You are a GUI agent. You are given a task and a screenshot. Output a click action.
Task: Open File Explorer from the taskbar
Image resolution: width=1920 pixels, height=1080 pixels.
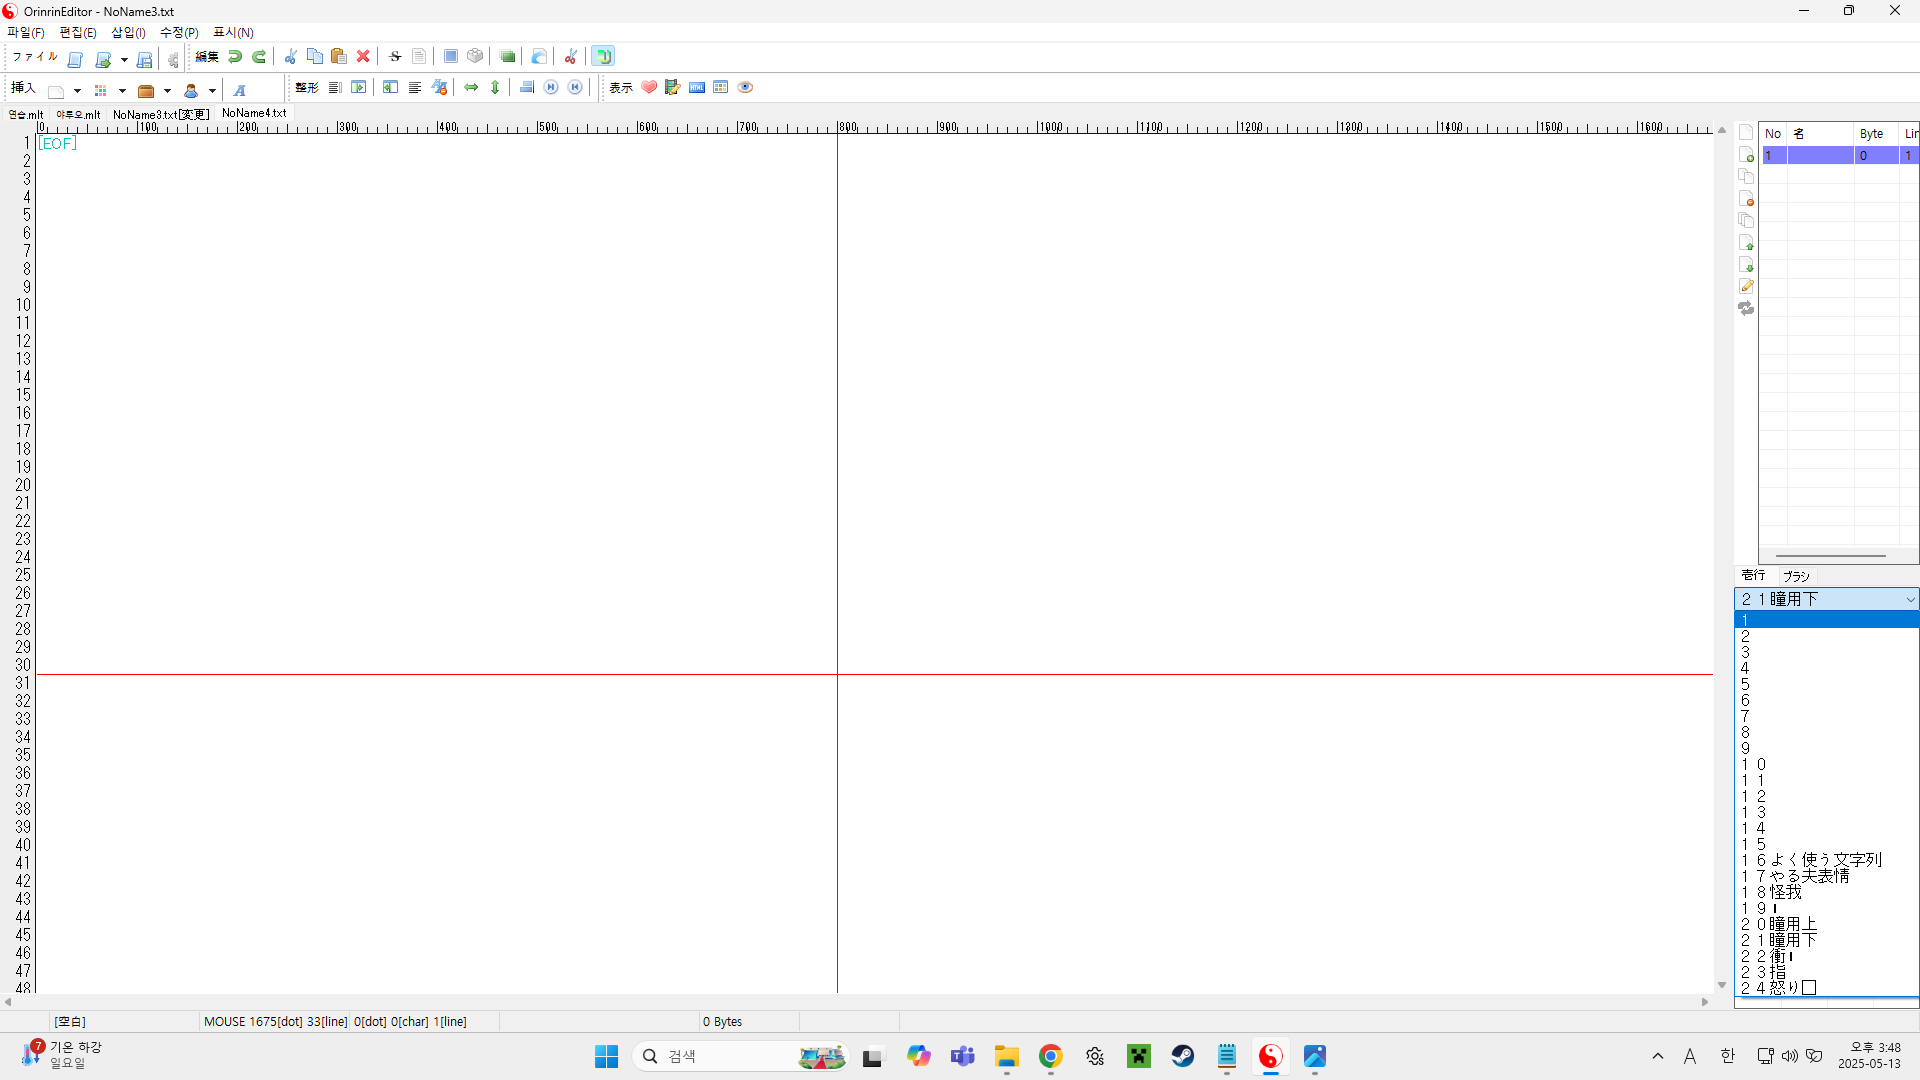tap(1006, 1056)
